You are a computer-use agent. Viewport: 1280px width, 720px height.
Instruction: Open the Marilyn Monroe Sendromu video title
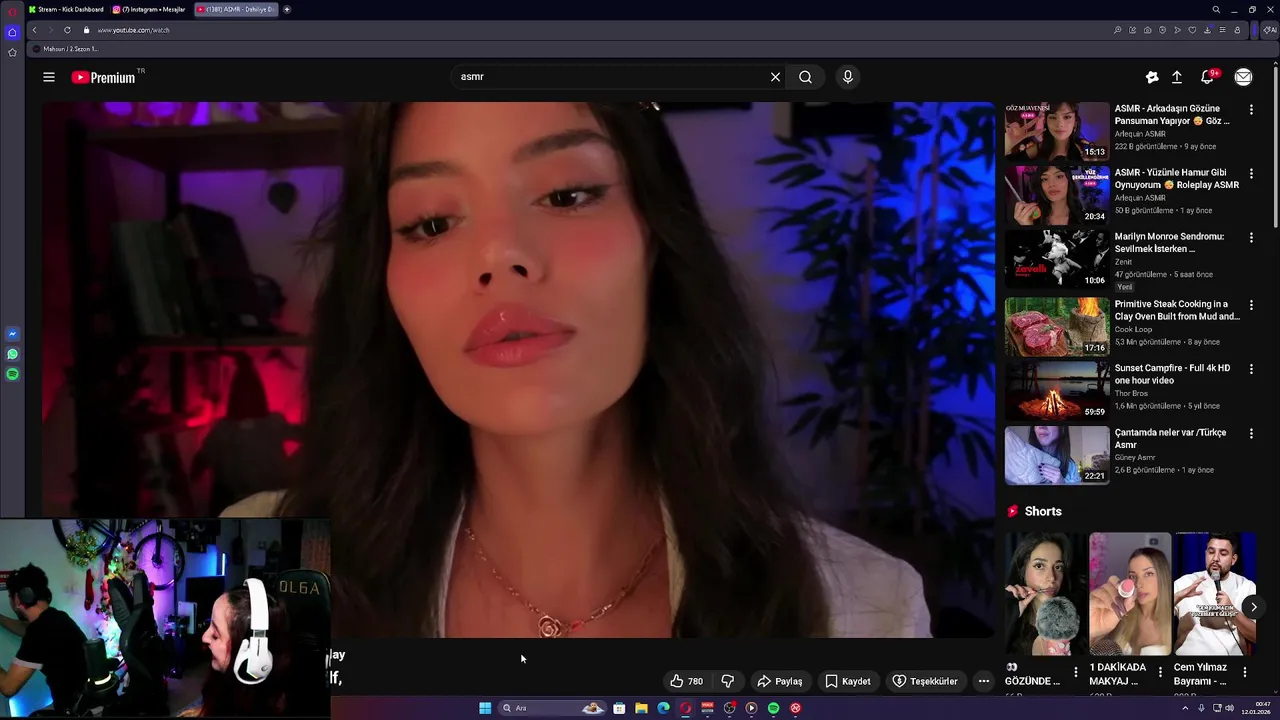[x=1169, y=243]
